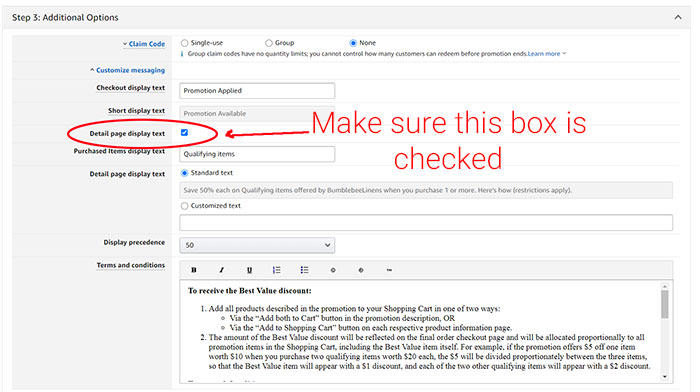This screenshot has width=700, height=392.
Task: Expand the chevron next to Learn more
Action: (x=565, y=54)
